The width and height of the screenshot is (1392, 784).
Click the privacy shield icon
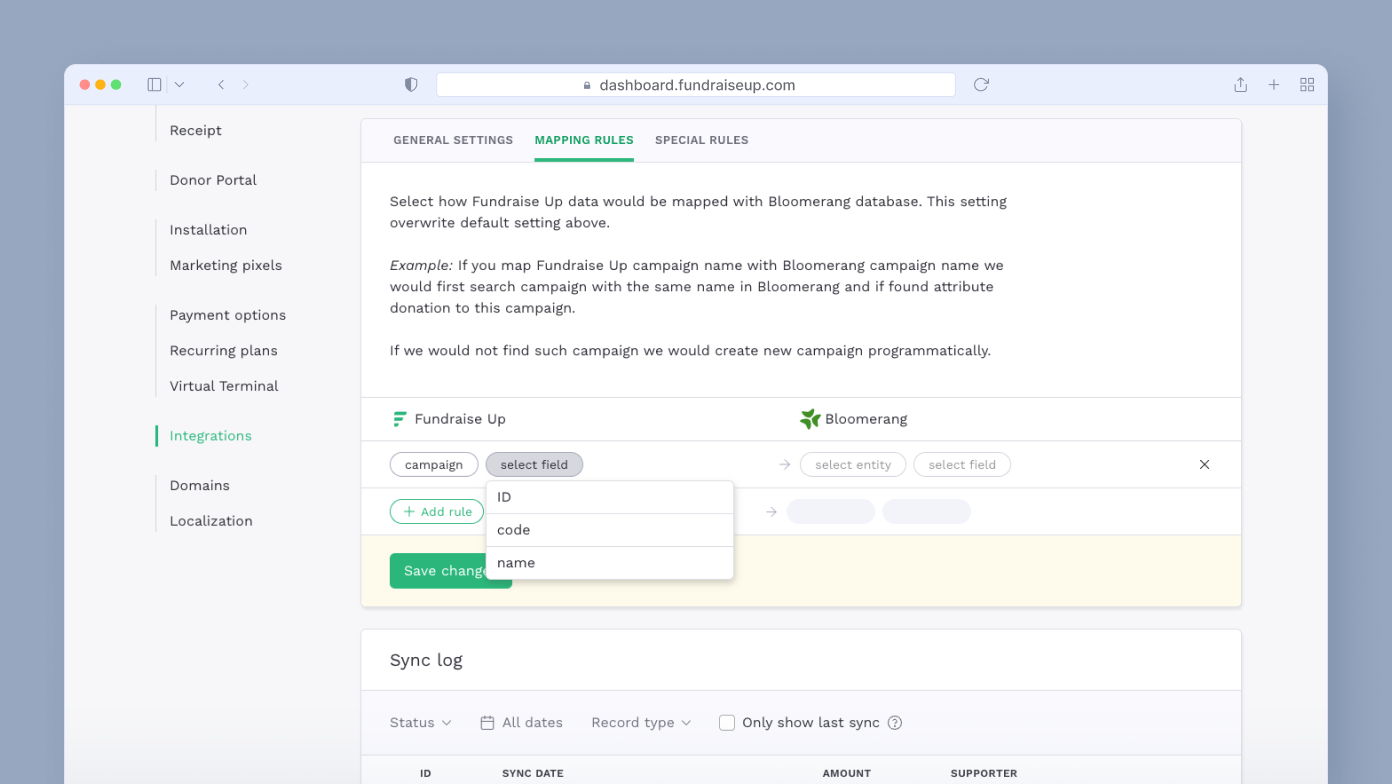point(411,85)
